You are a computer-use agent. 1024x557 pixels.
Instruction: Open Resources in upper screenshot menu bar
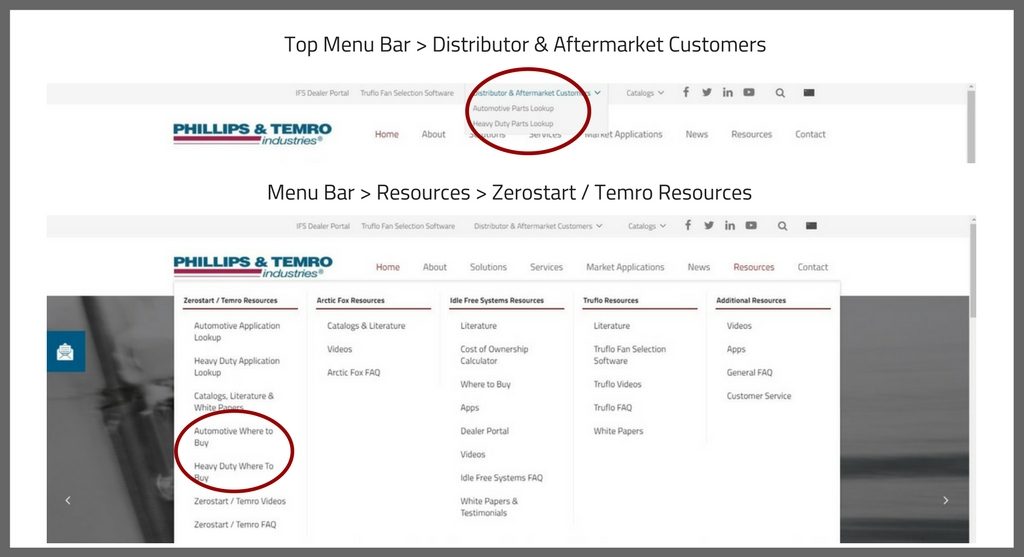point(752,134)
